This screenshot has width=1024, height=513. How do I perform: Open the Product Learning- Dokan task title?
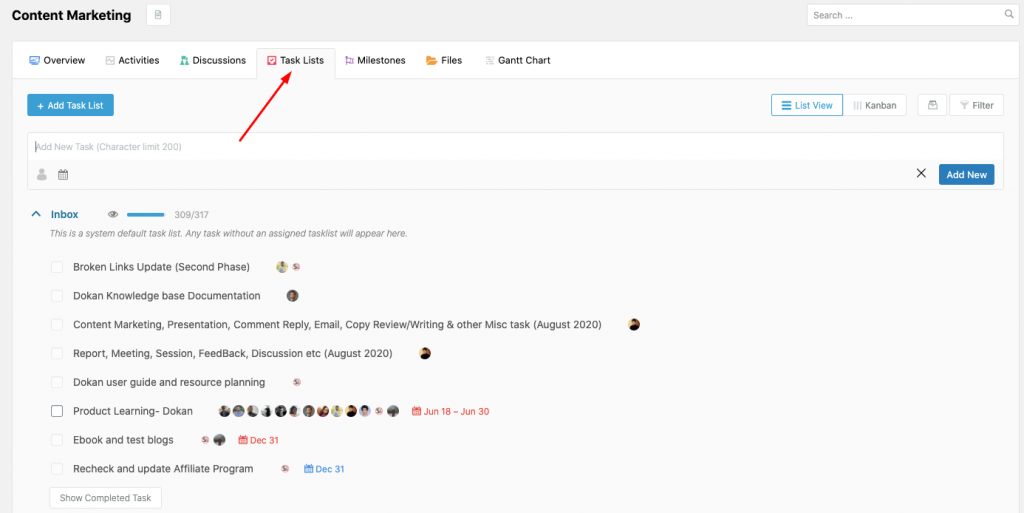click(133, 411)
